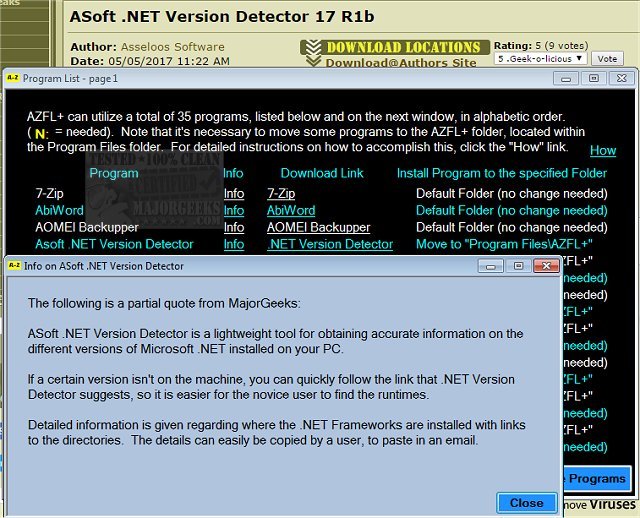Image resolution: width=640 pixels, height=518 pixels.
Task: Click the Program column header
Action: tap(114, 173)
